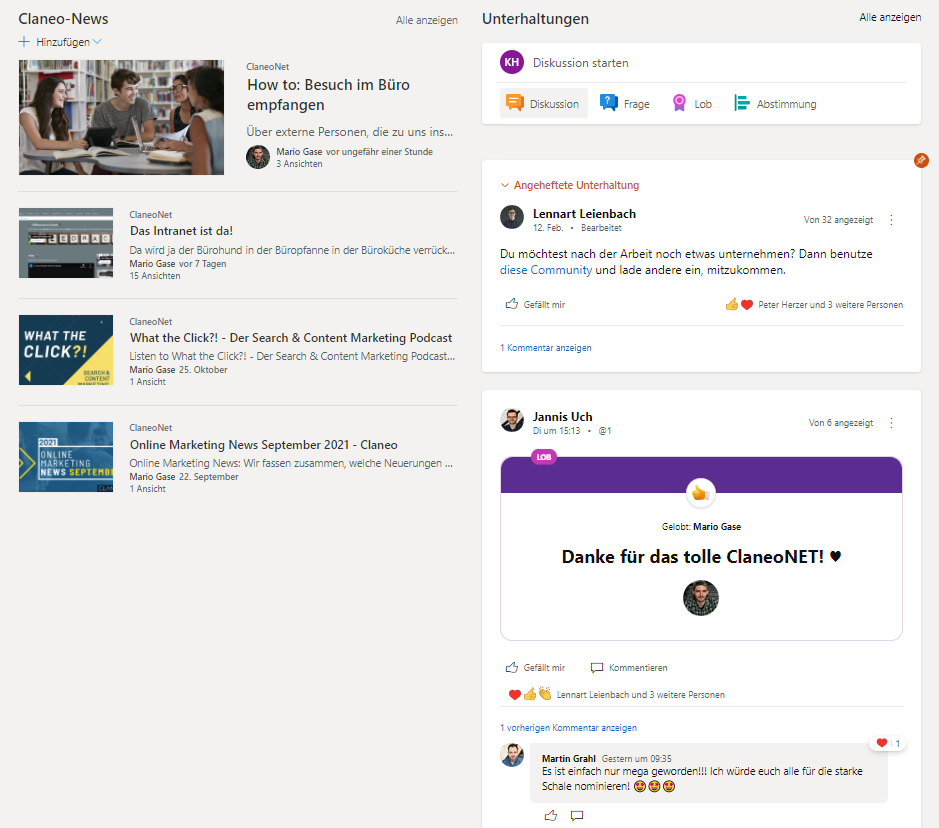Image resolution: width=939 pixels, height=828 pixels.
Task: Select the Lob post type tab
Action: (x=692, y=104)
